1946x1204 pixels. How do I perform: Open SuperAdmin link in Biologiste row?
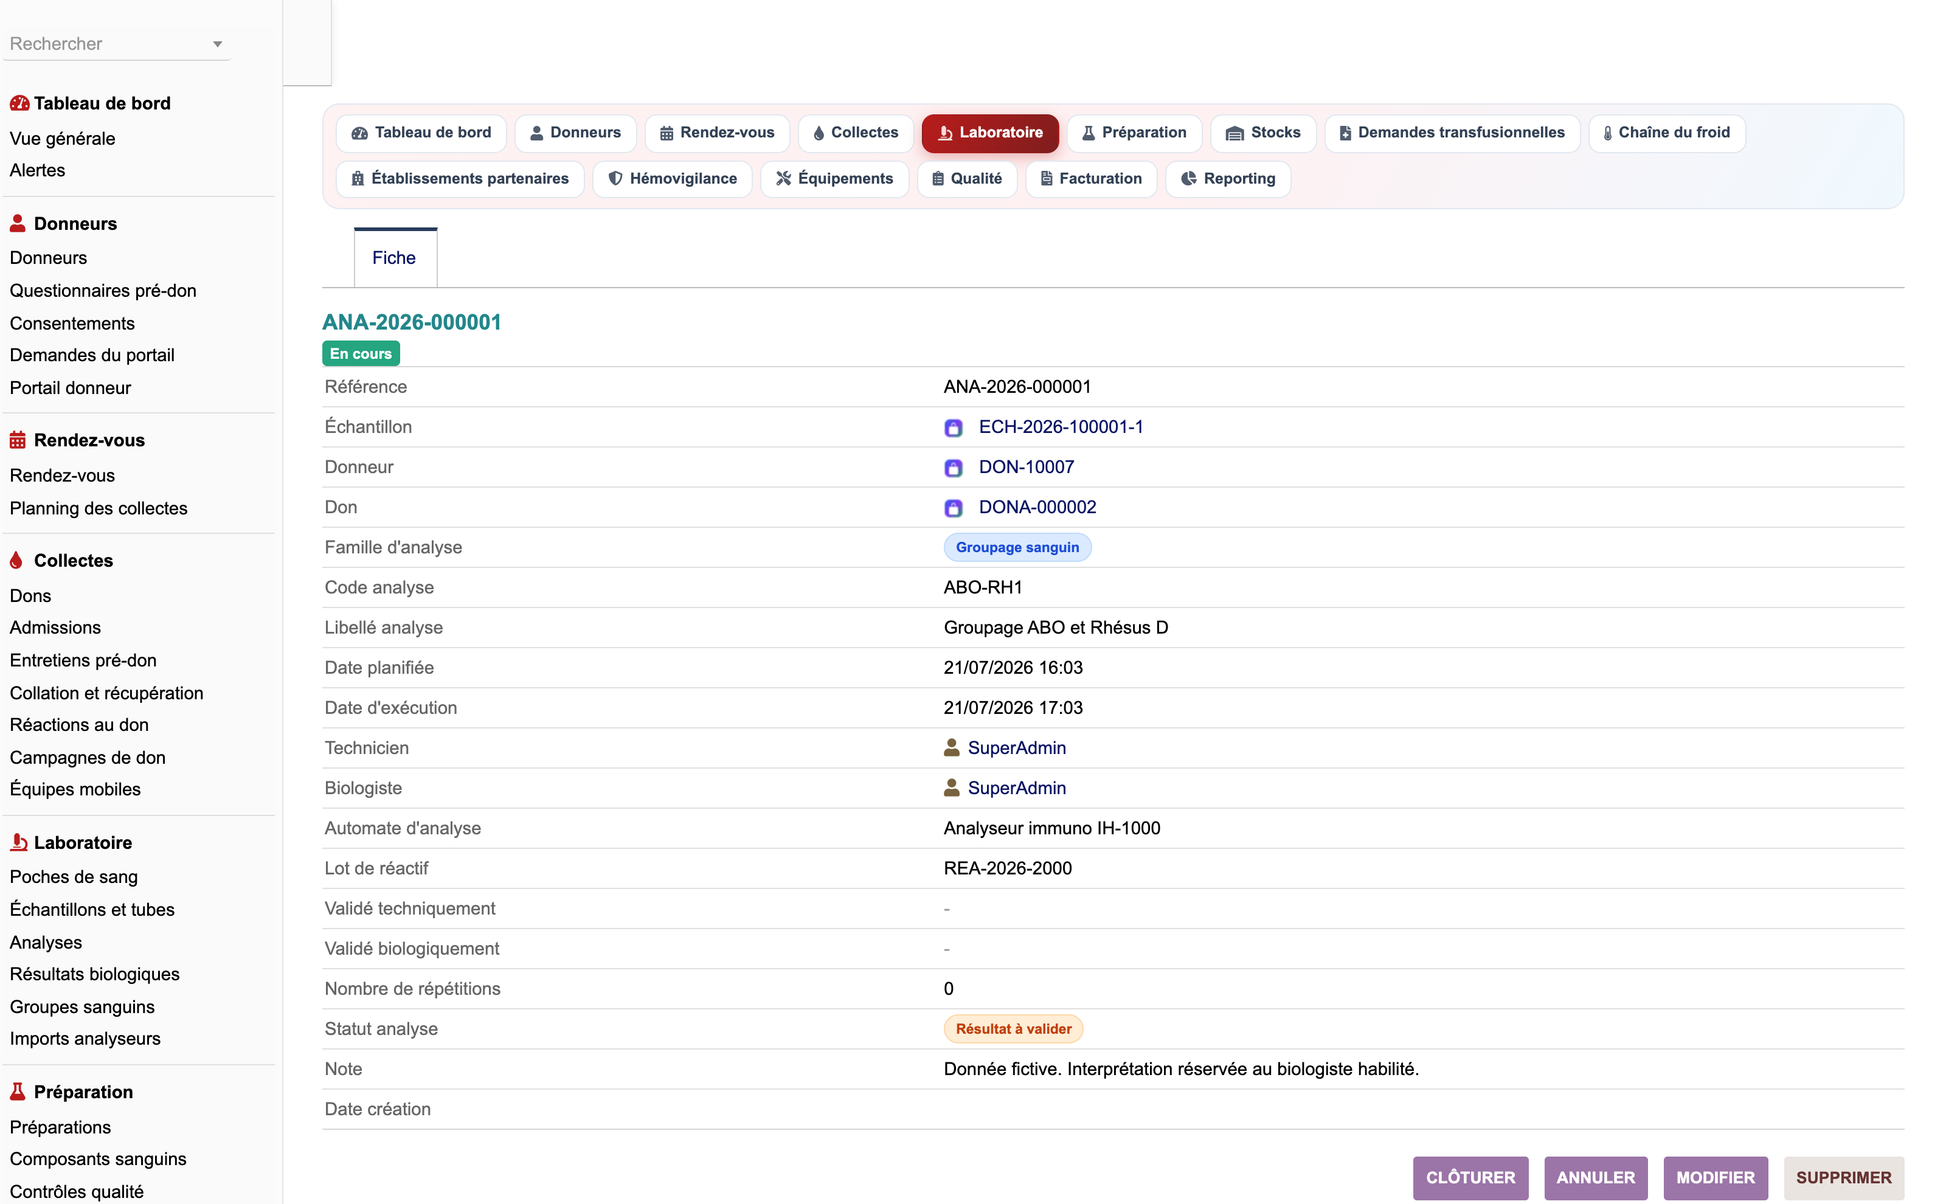tap(1016, 788)
